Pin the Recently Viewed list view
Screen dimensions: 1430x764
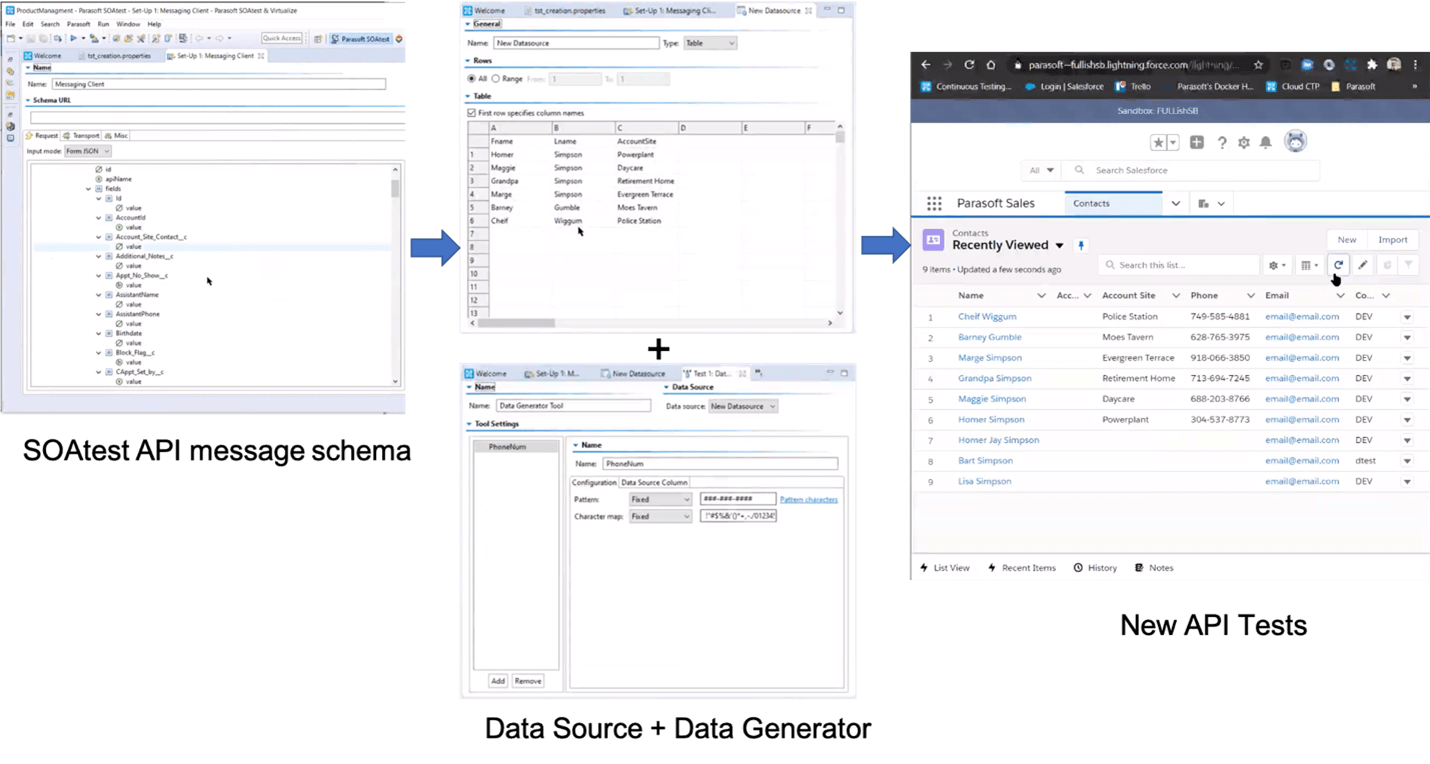(x=1081, y=245)
